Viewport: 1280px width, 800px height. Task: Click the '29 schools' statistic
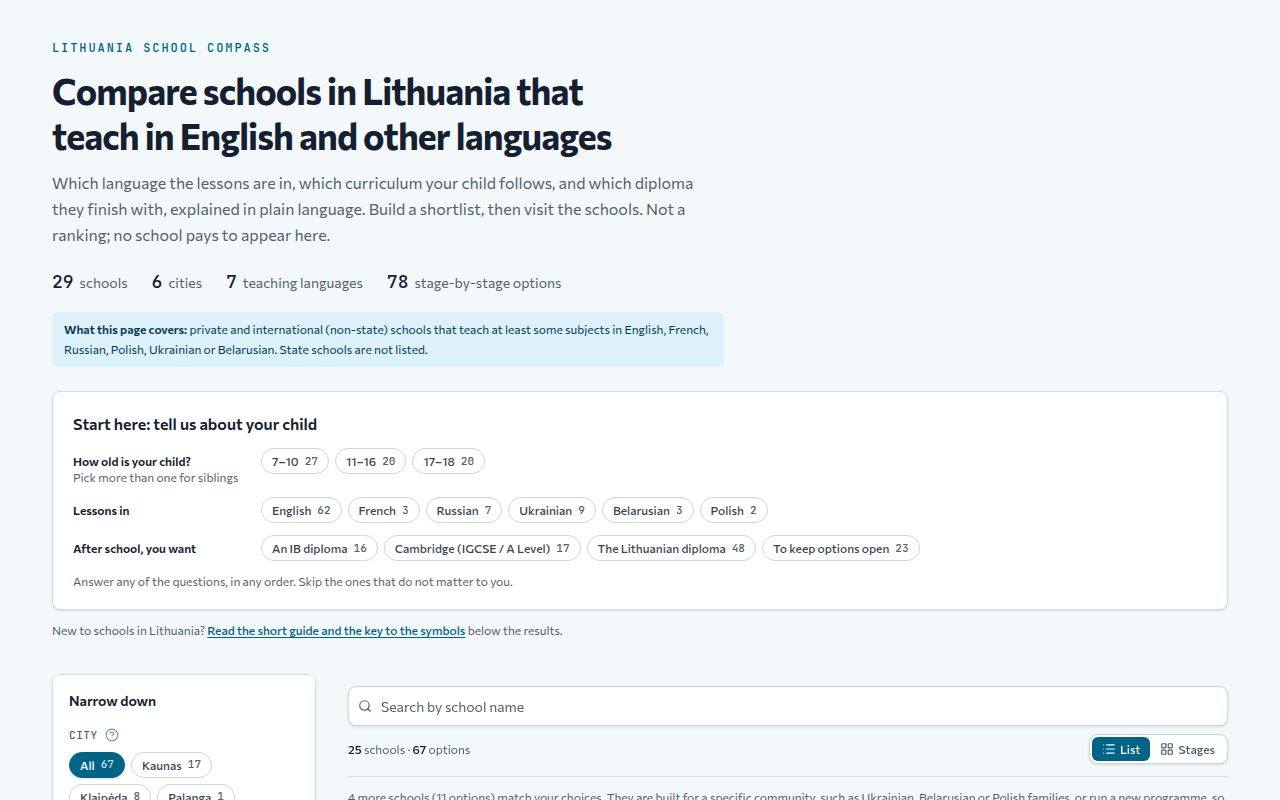click(x=90, y=282)
